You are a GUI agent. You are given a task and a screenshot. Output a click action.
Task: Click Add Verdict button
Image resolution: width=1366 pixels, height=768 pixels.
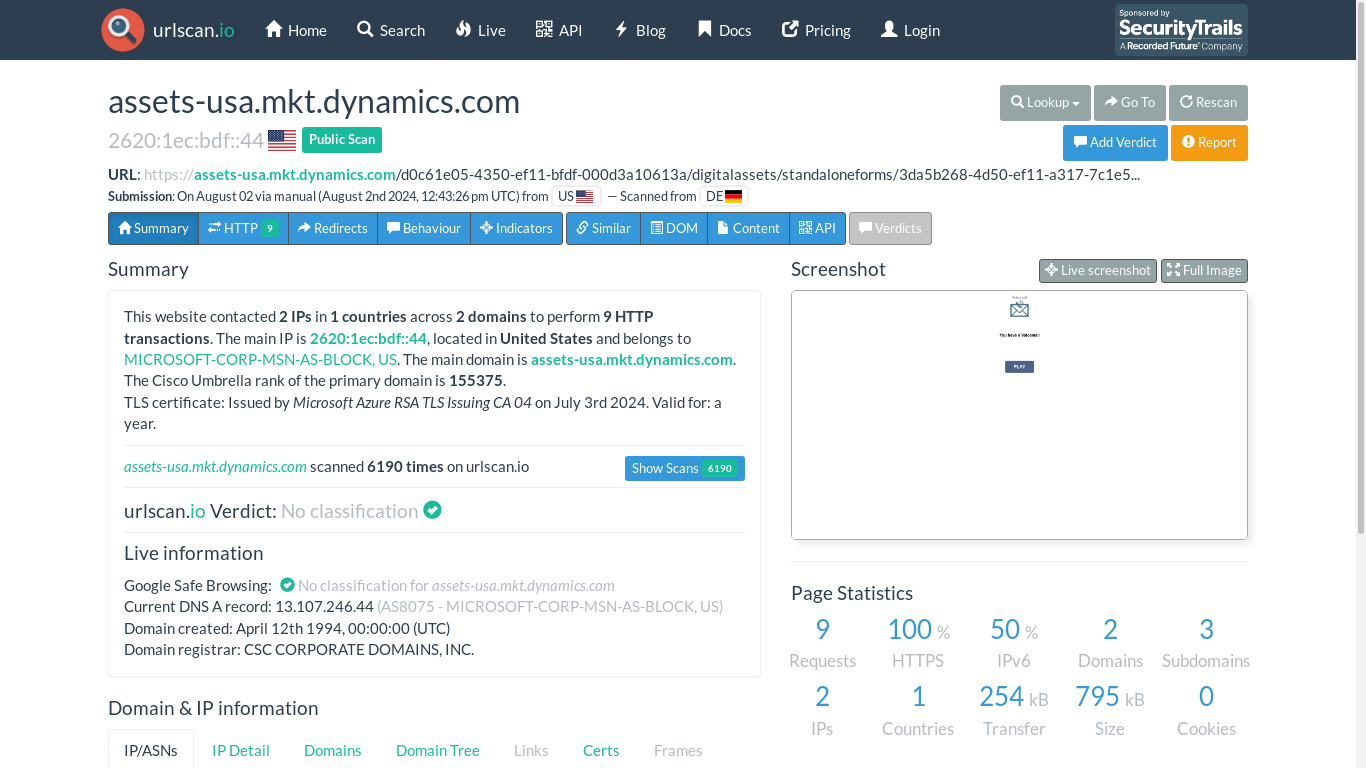(x=1115, y=143)
